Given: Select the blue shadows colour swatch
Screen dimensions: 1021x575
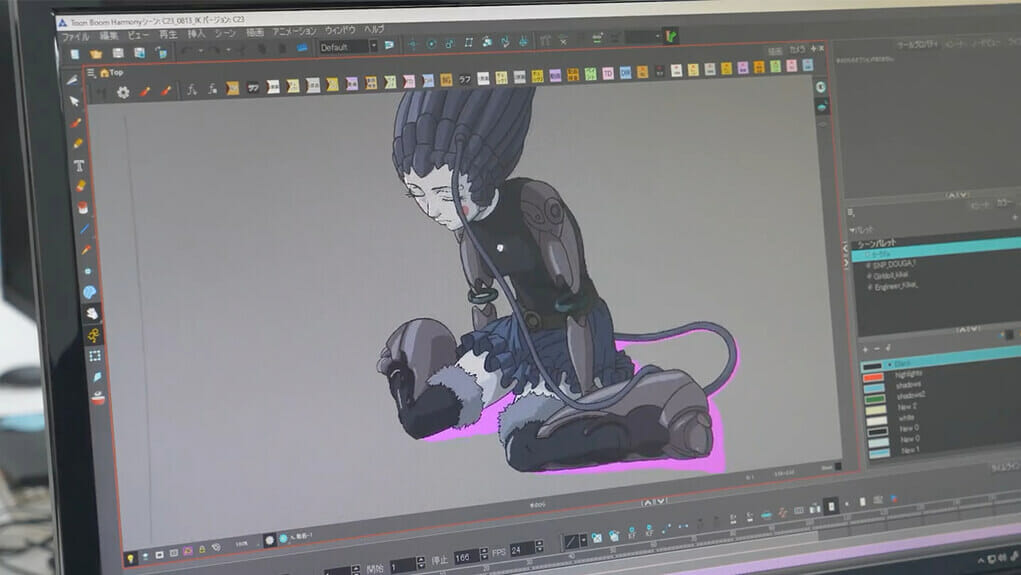Looking at the screenshot, I should click(x=874, y=388).
